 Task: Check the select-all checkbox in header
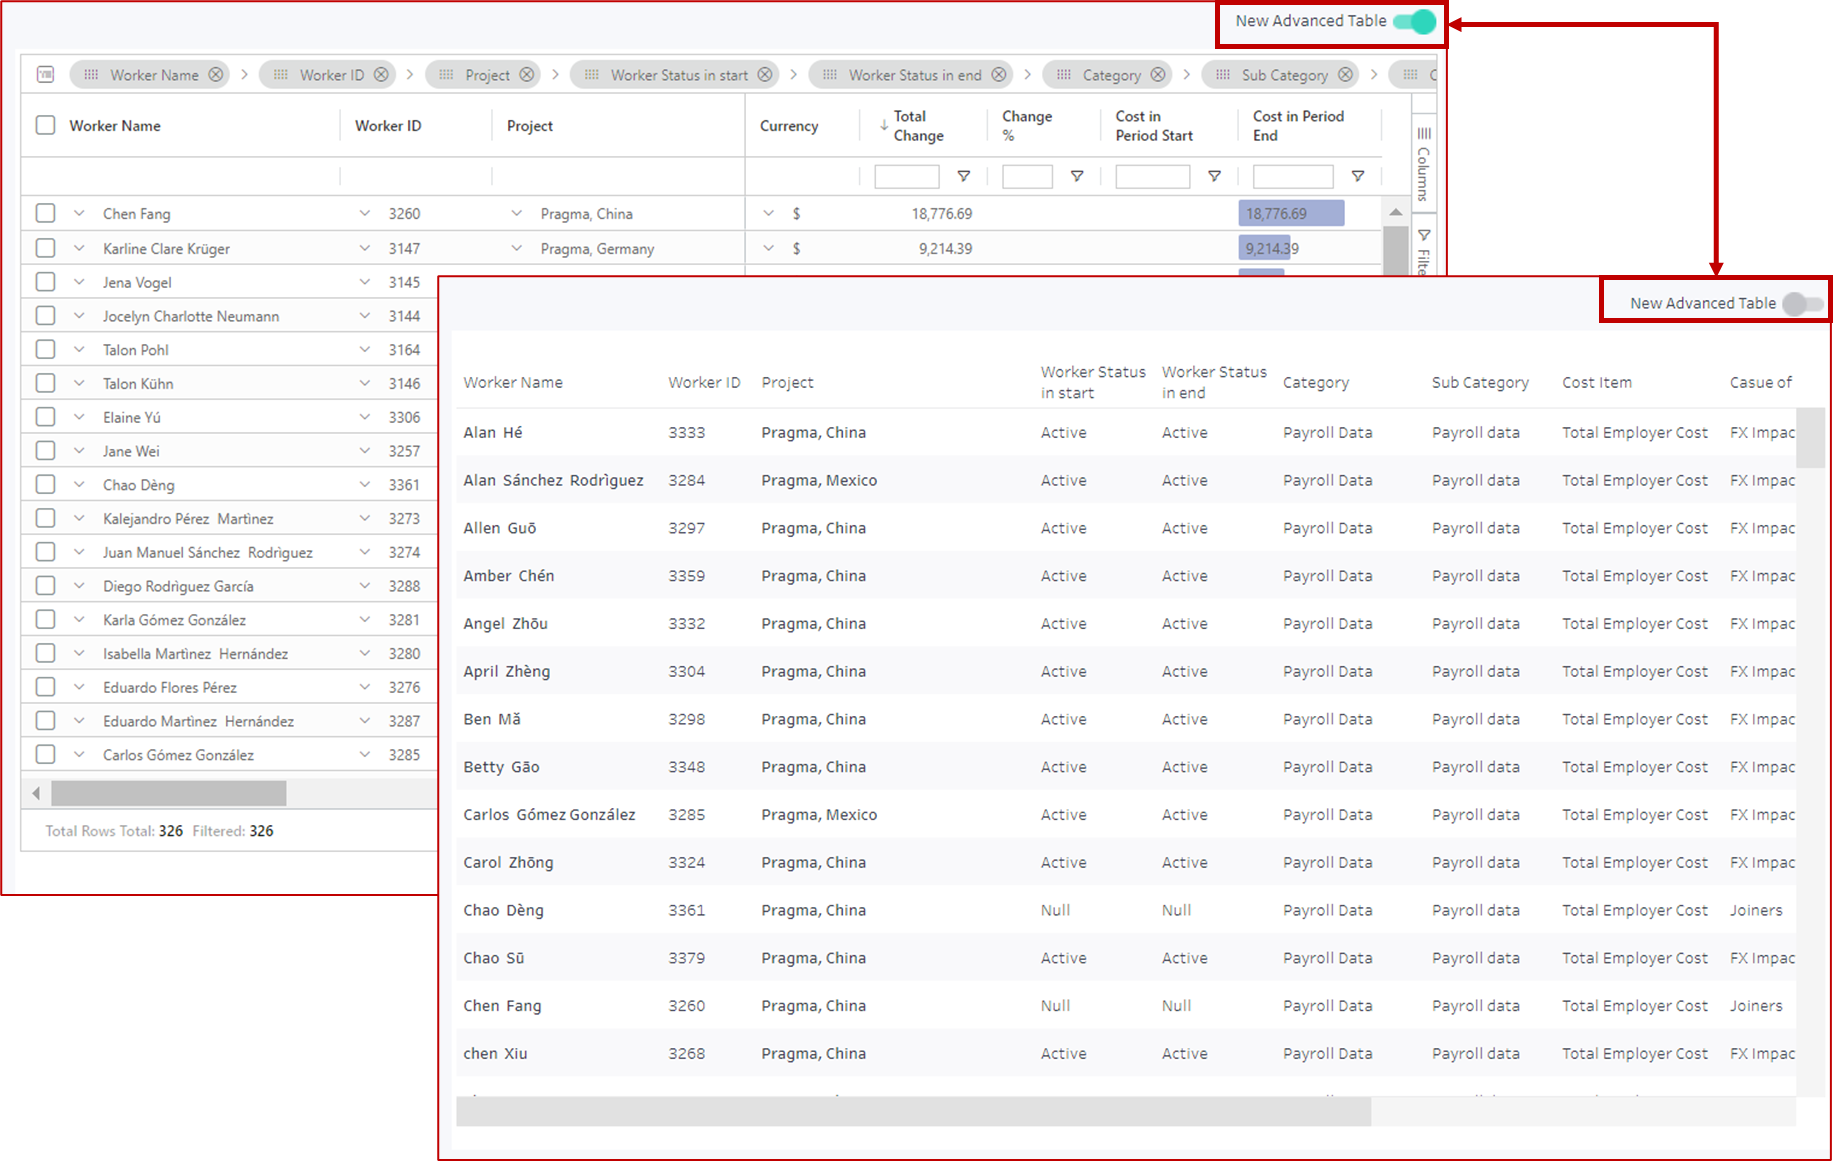click(x=45, y=126)
